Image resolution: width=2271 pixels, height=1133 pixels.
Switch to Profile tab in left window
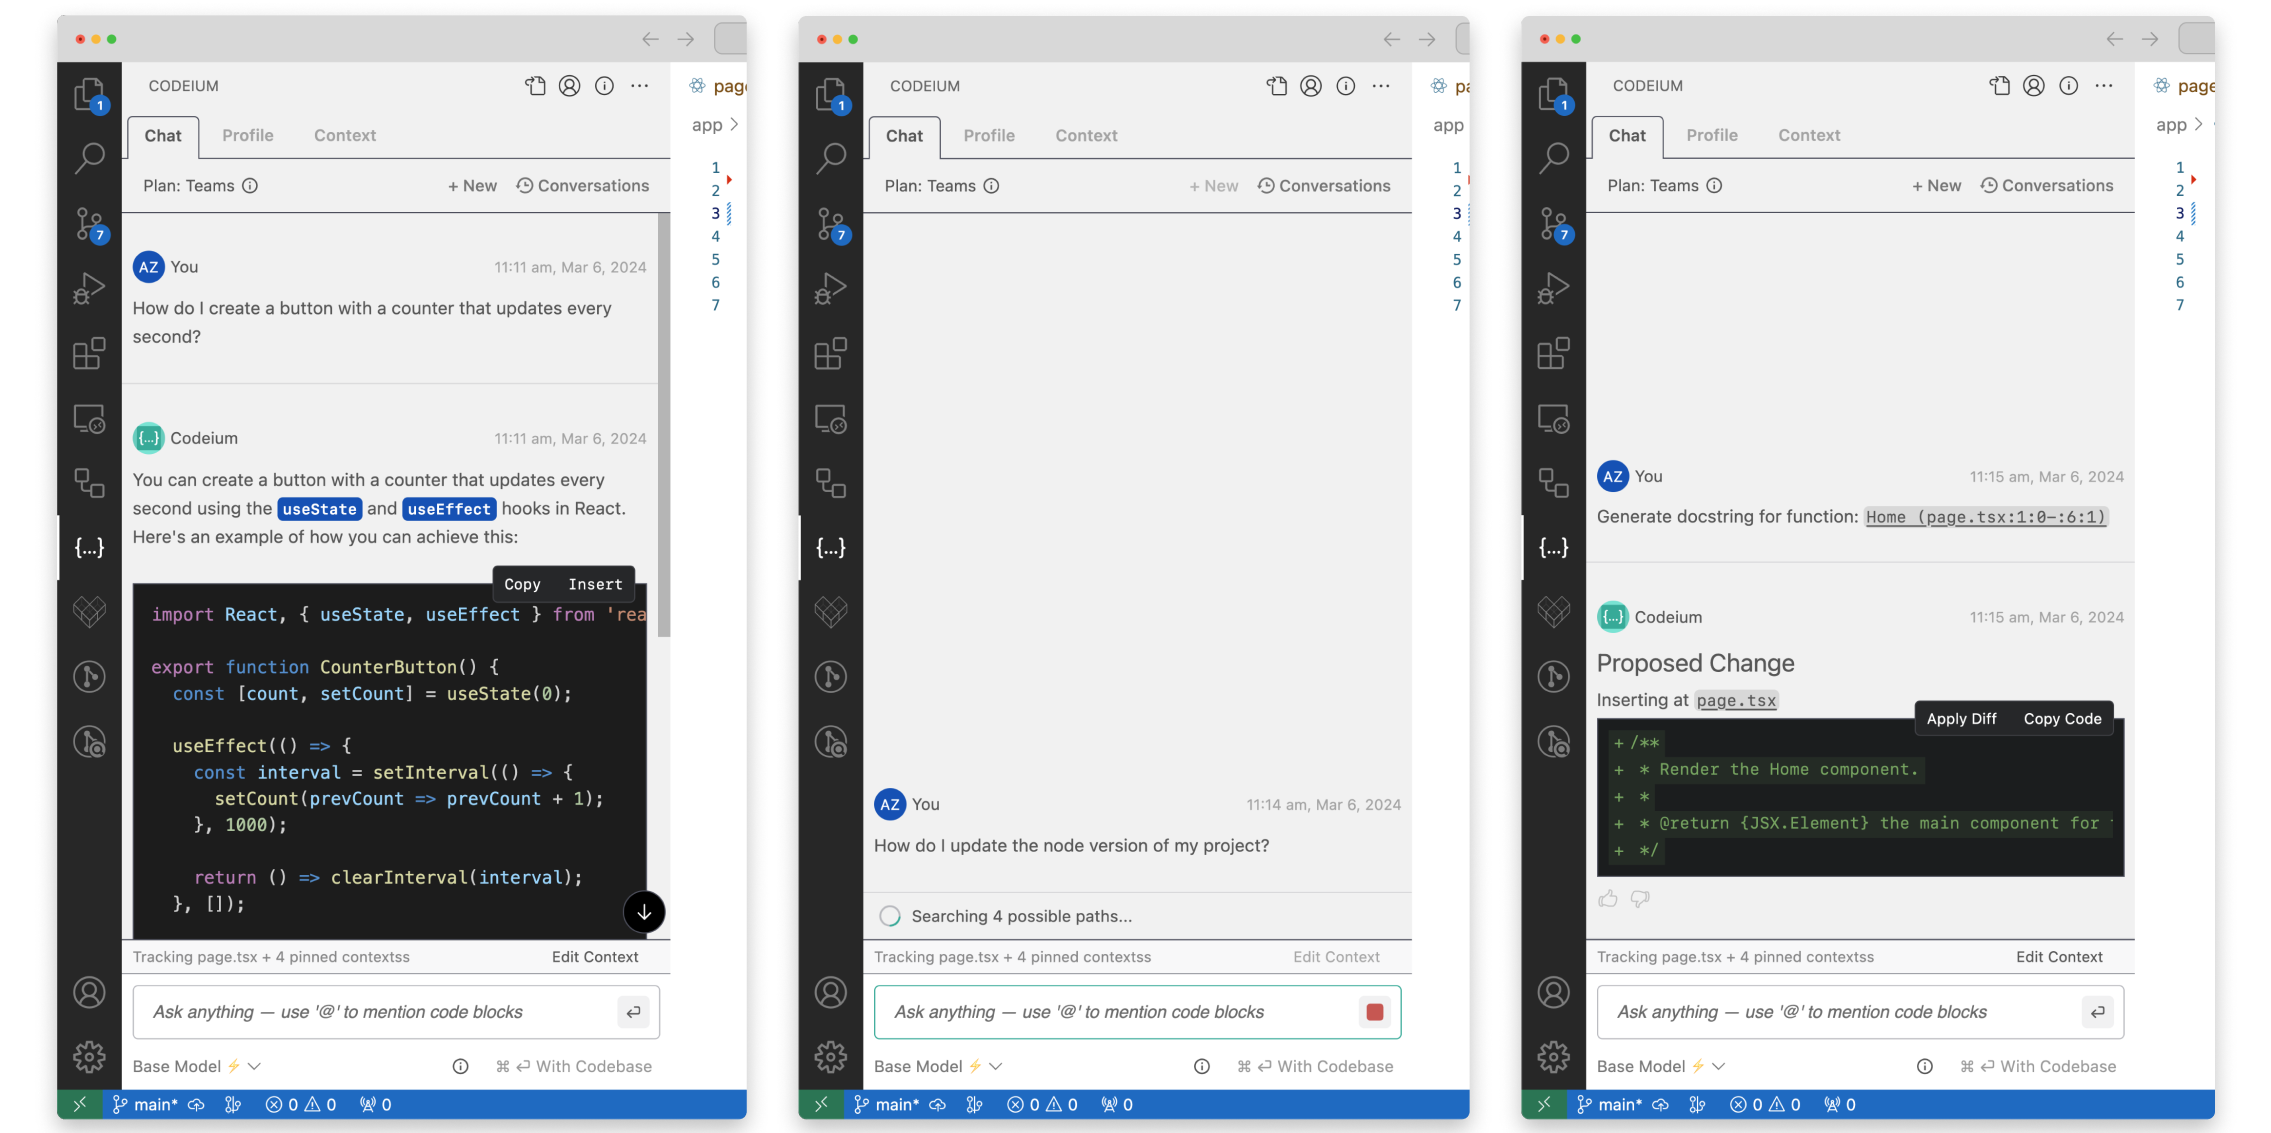pyautogui.click(x=248, y=136)
